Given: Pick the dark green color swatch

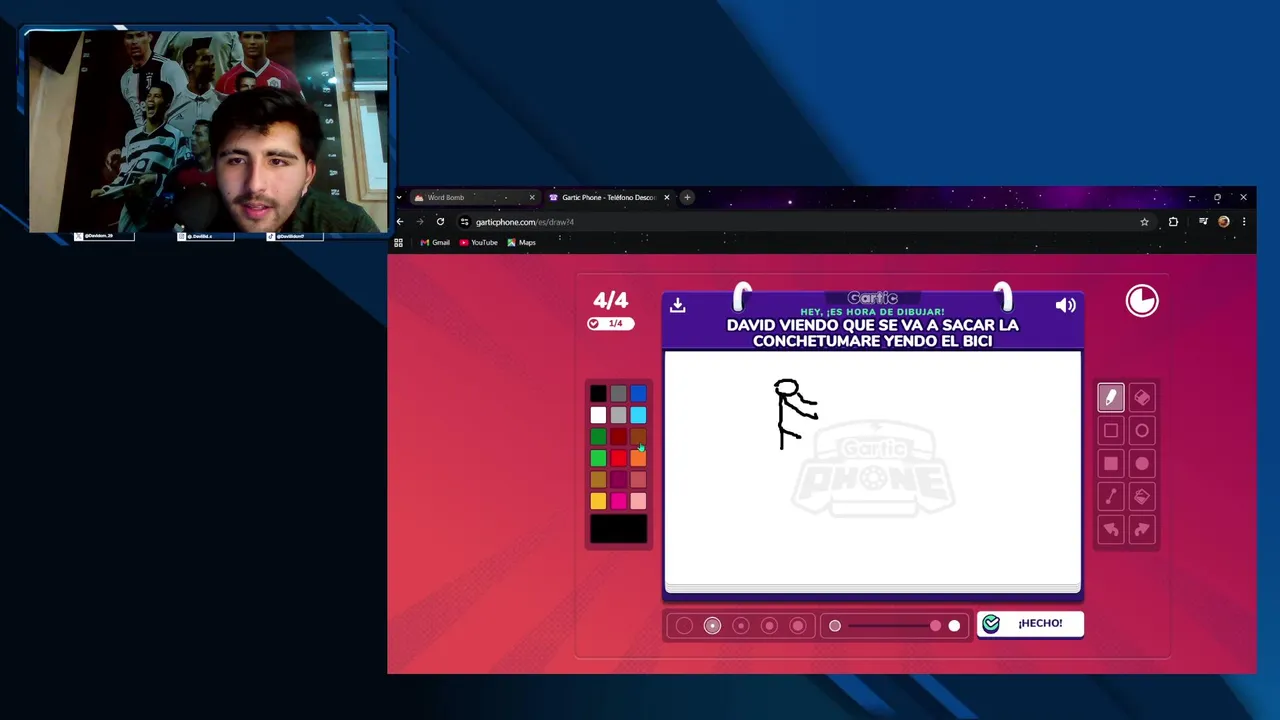Looking at the screenshot, I should 598,437.
